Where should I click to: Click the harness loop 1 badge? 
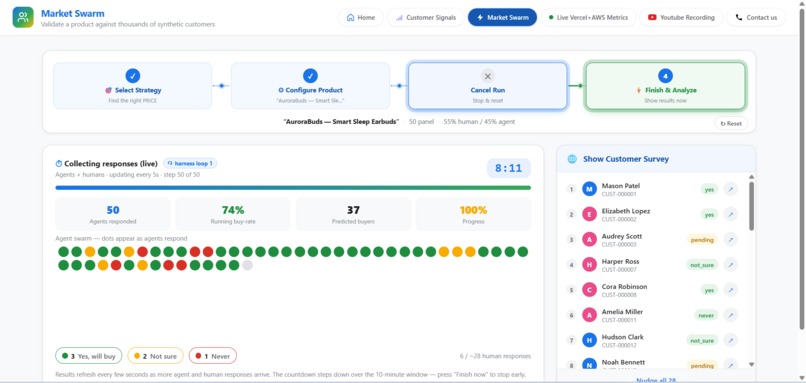(190, 163)
